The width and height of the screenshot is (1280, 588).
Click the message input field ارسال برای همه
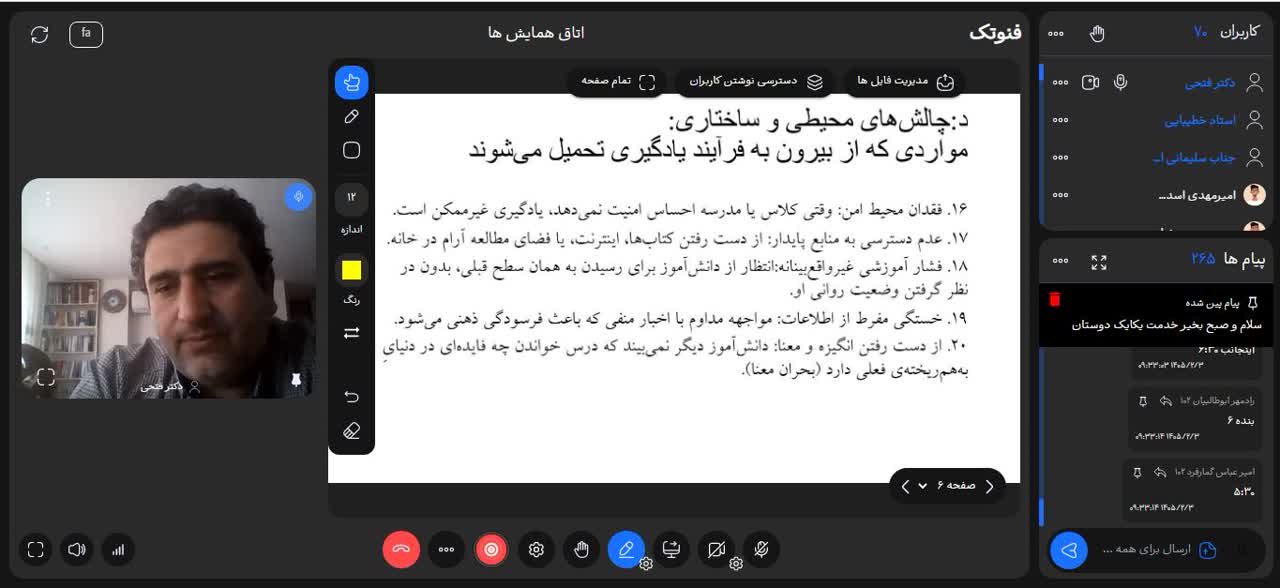pos(1148,549)
